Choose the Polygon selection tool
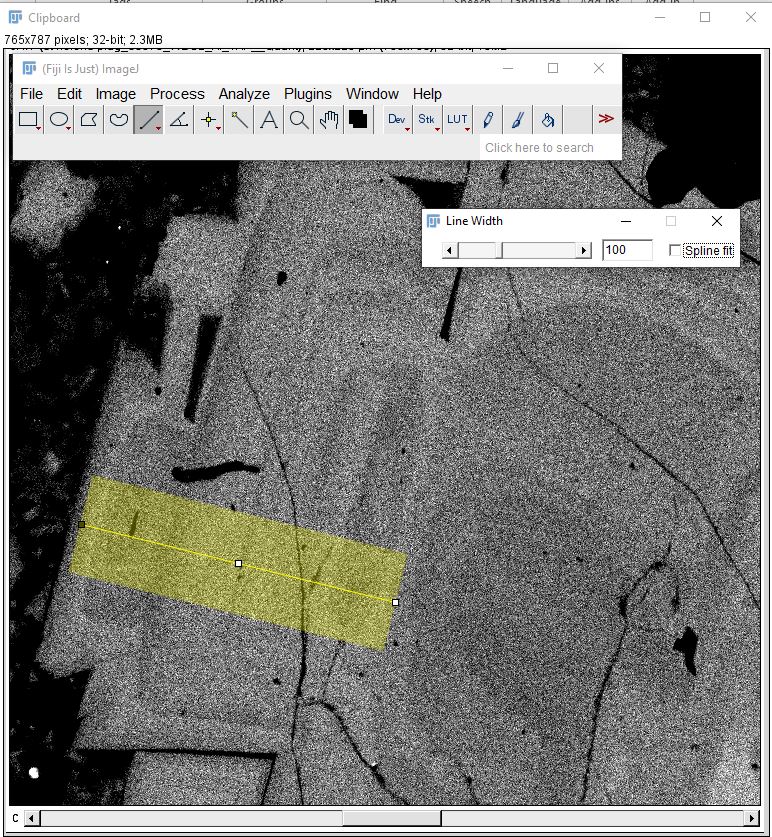 (89, 120)
